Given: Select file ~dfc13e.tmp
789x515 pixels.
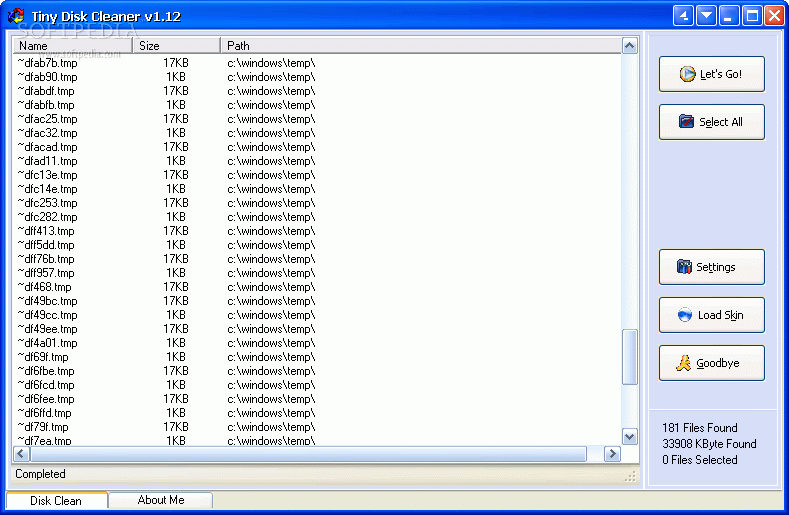Looking at the screenshot, I should 48,175.
